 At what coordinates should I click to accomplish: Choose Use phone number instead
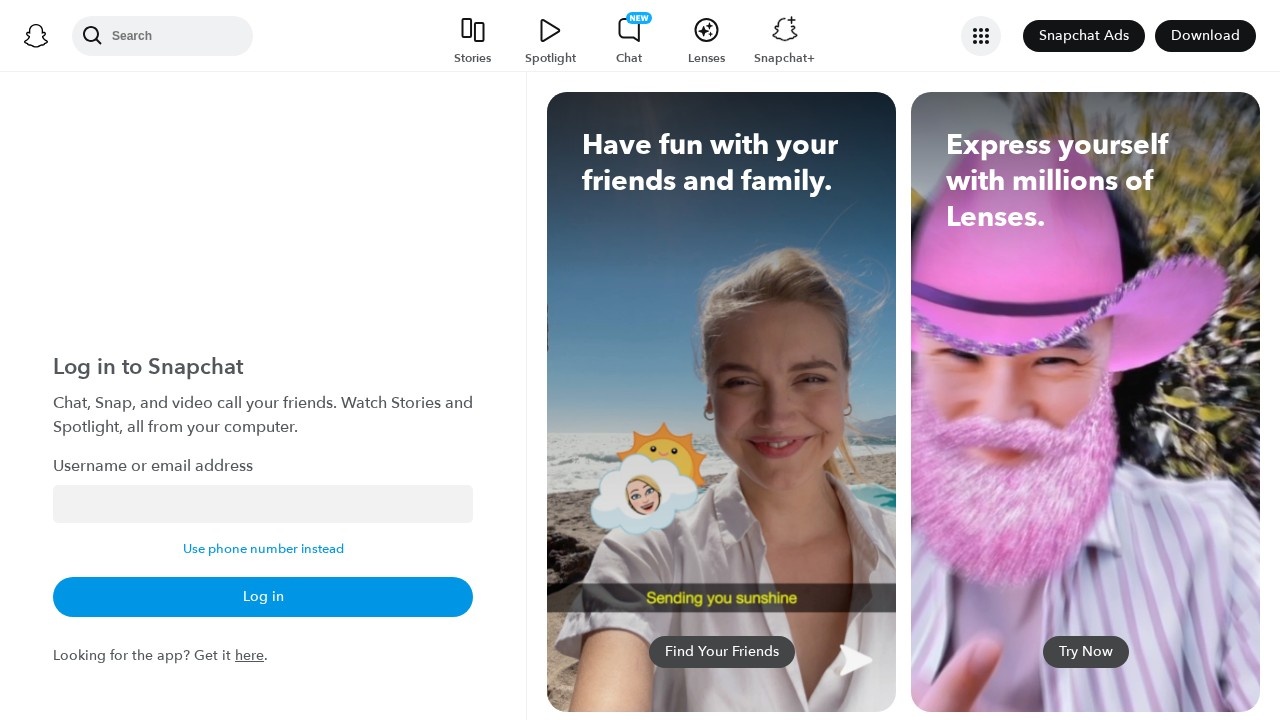click(263, 549)
